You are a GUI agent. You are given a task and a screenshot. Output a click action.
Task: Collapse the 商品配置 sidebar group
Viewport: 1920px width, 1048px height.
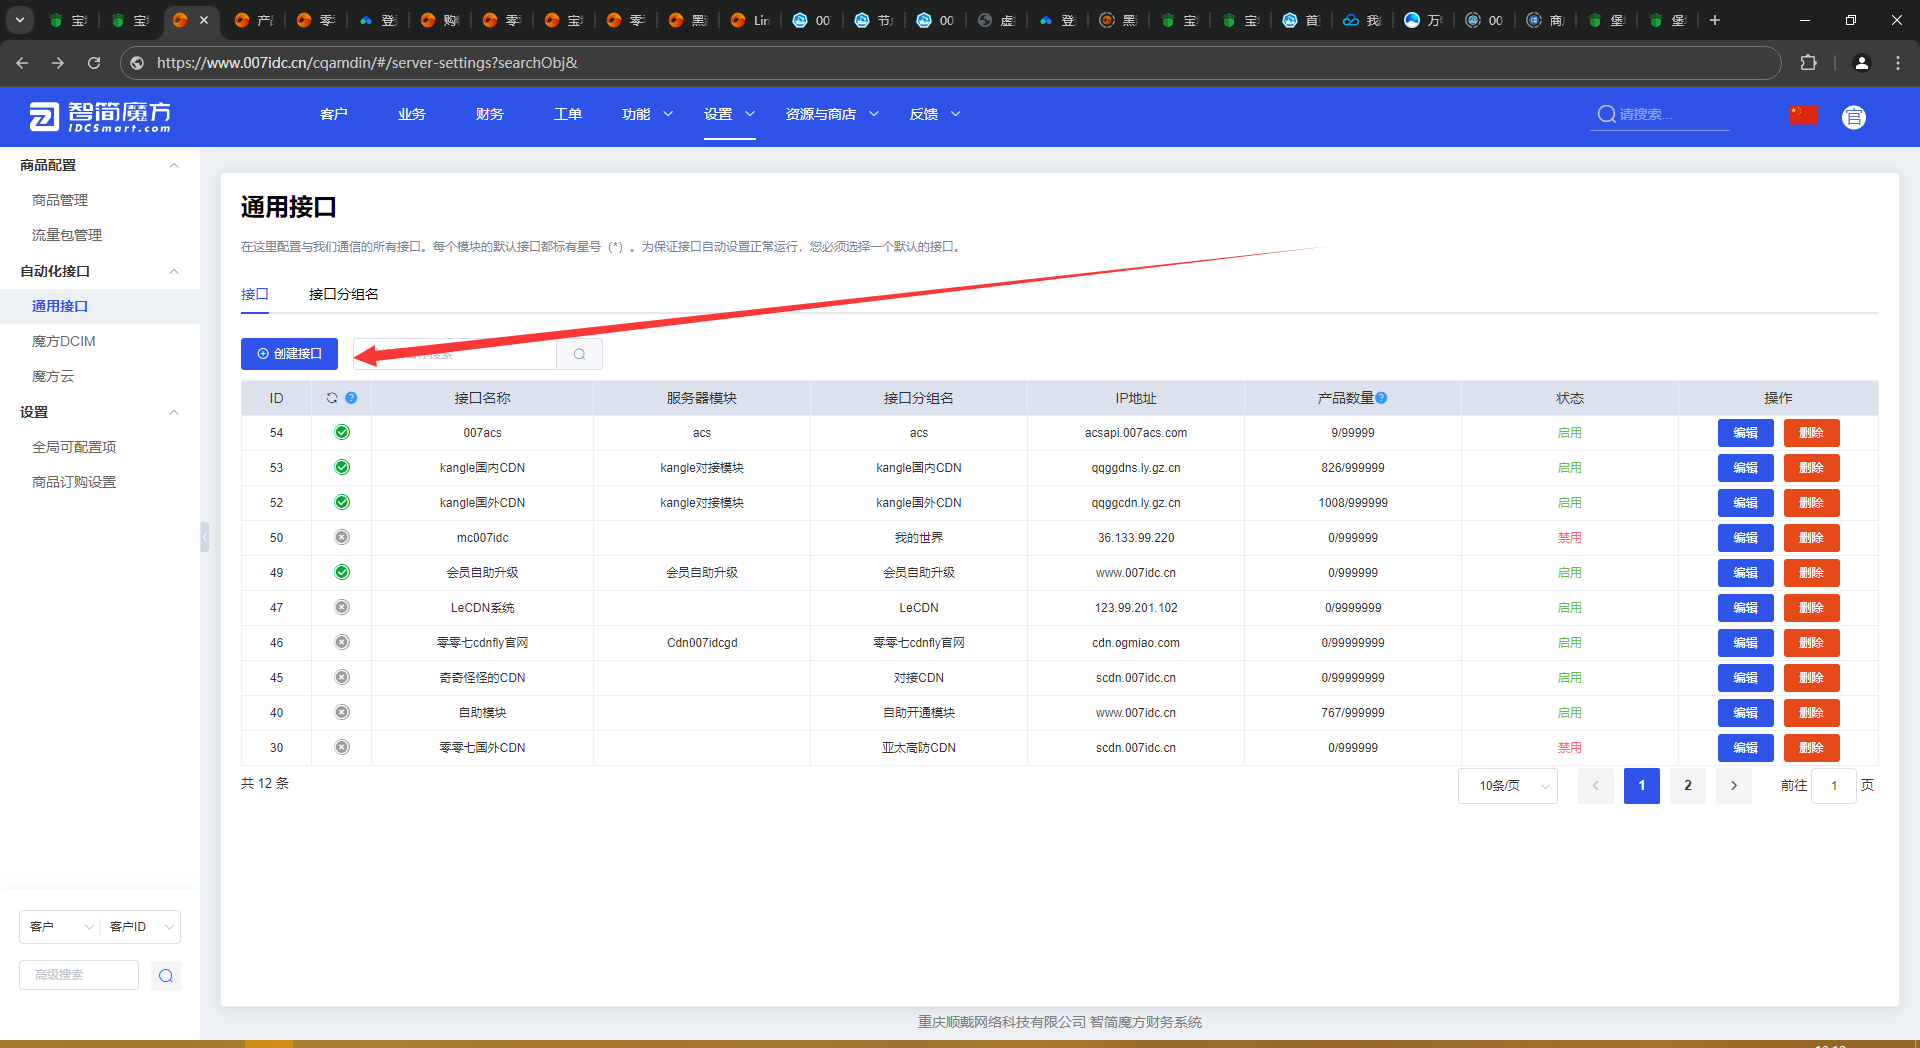(174, 165)
